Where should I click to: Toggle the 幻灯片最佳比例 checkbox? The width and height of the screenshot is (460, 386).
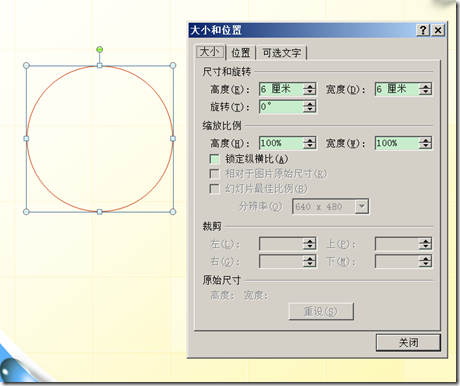click(x=214, y=189)
